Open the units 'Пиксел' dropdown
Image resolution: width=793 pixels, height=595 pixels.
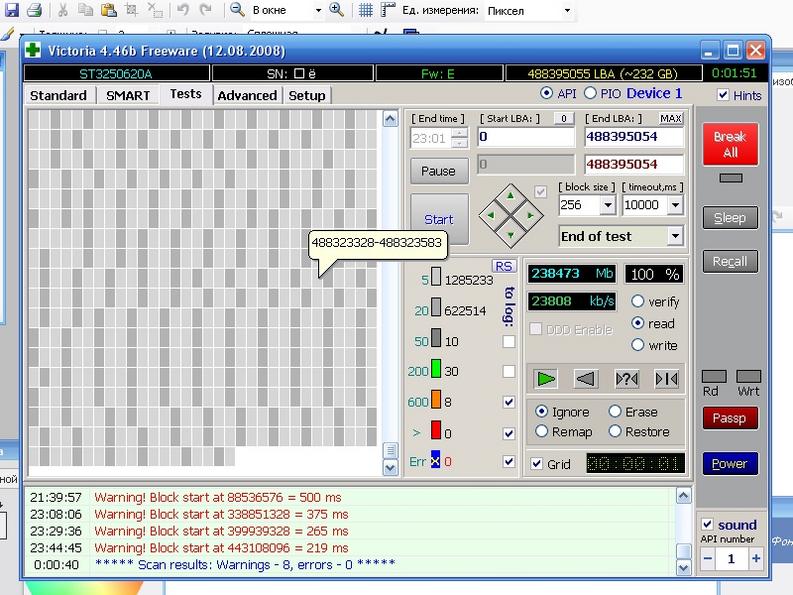[567, 11]
